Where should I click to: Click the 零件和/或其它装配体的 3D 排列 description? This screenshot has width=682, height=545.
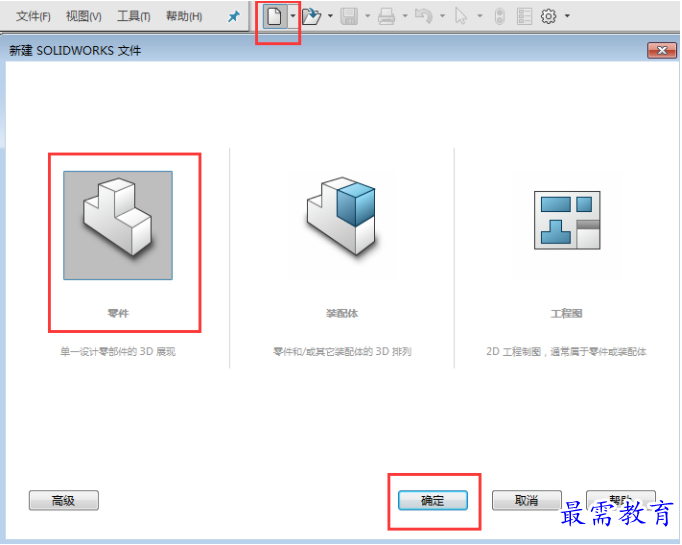coord(342,351)
